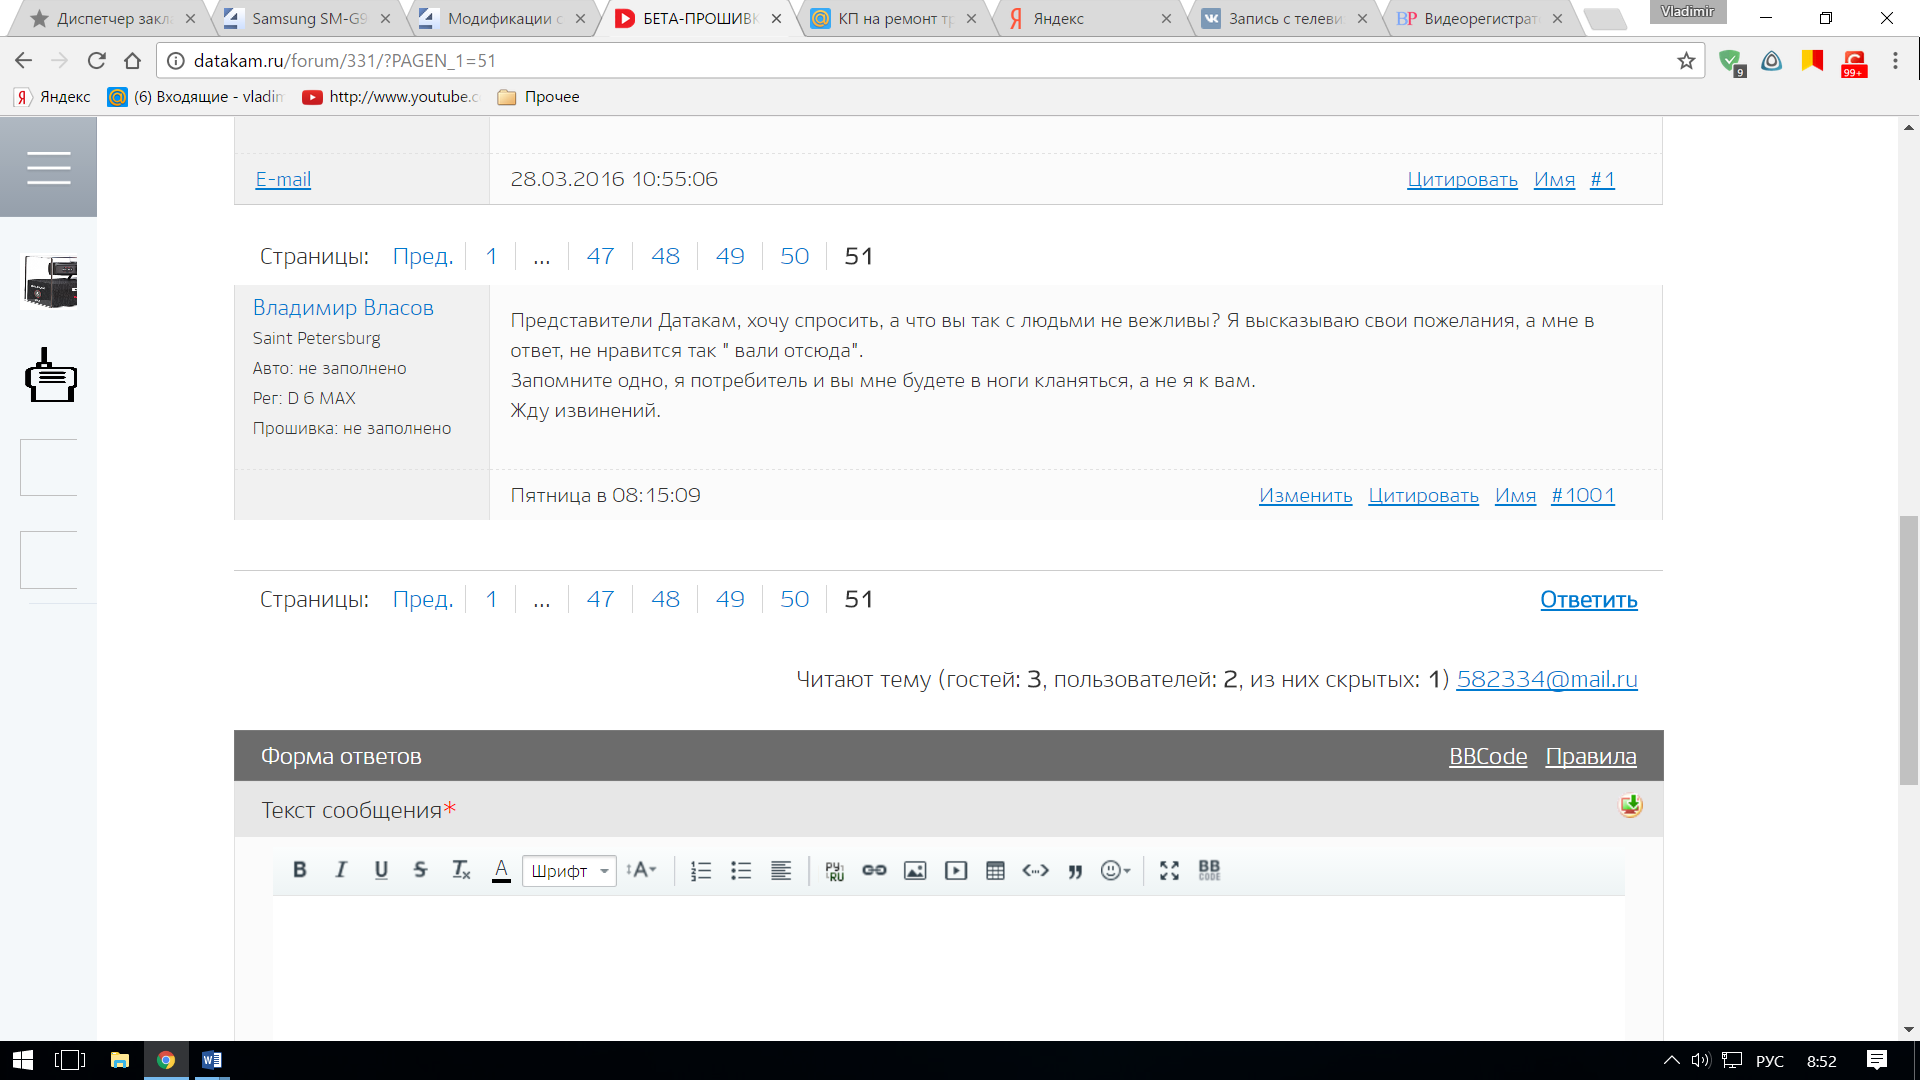This screenshot has height=1080, width=1920.
Task: Insert quote with quotation mark icon
Action: click(1075, 870)
